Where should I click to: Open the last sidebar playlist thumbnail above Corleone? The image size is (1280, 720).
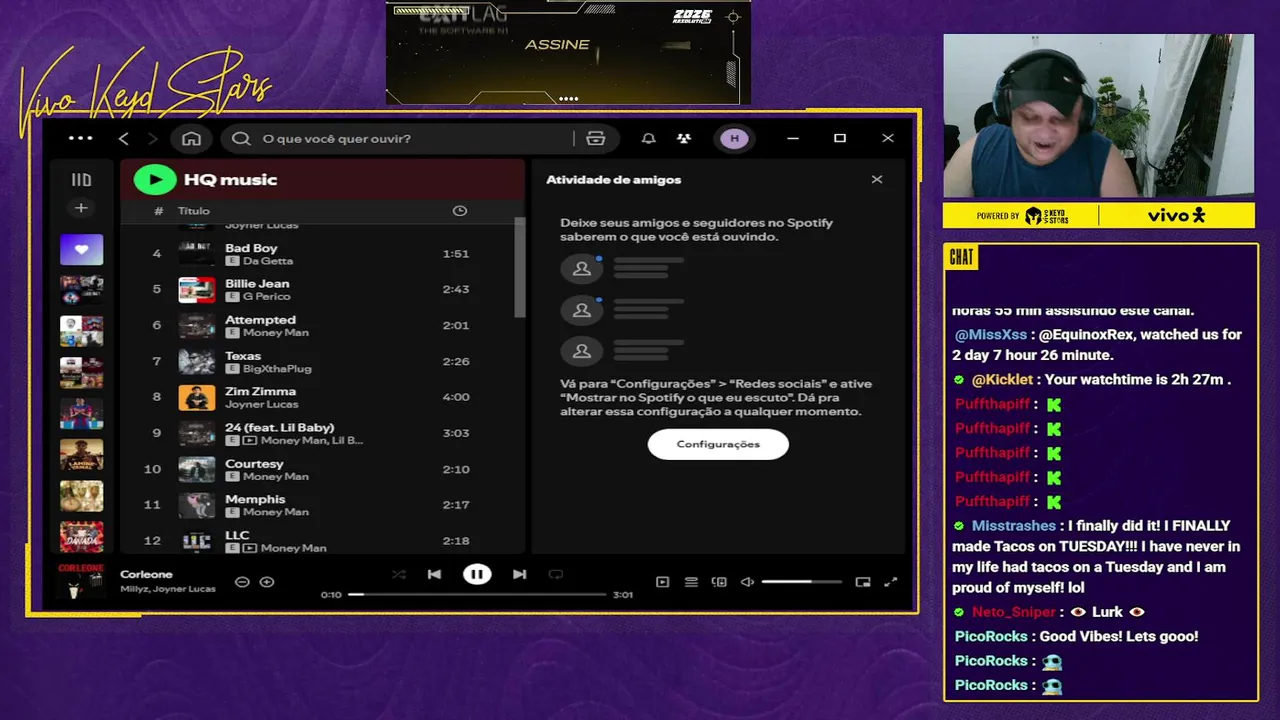point(81,536)
